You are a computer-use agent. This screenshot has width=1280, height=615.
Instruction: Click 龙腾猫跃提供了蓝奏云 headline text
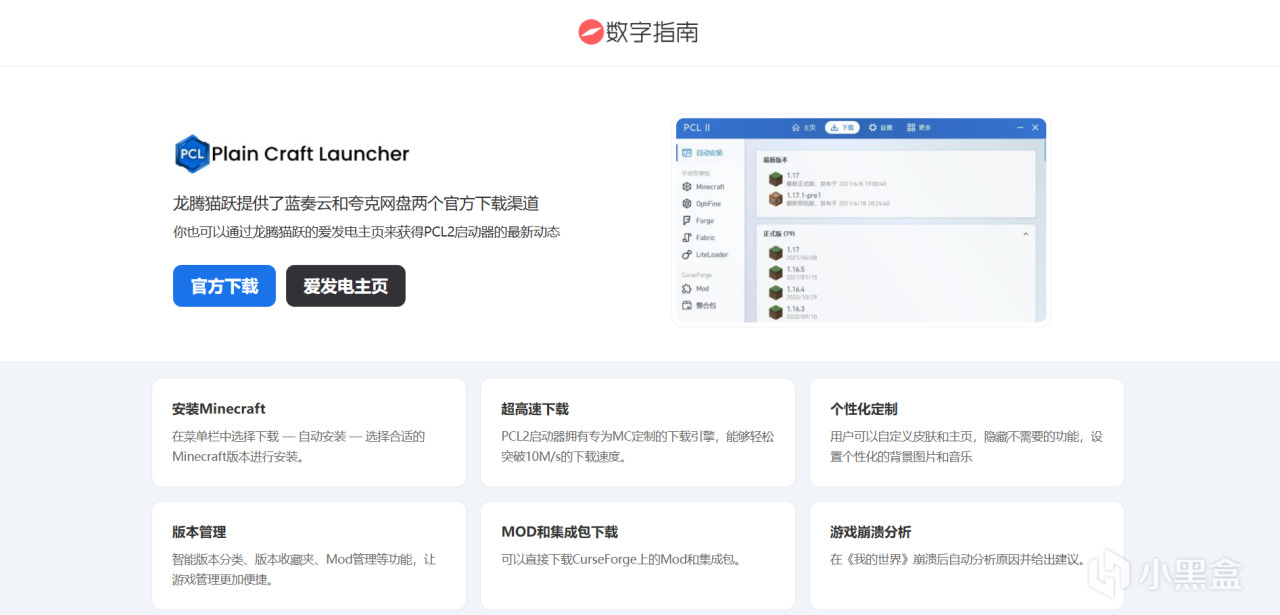(x=356, y=204)
